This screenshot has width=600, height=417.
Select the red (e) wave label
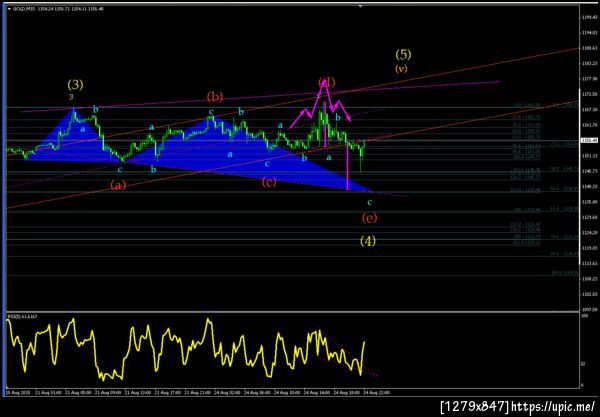(x=370, y=218)
